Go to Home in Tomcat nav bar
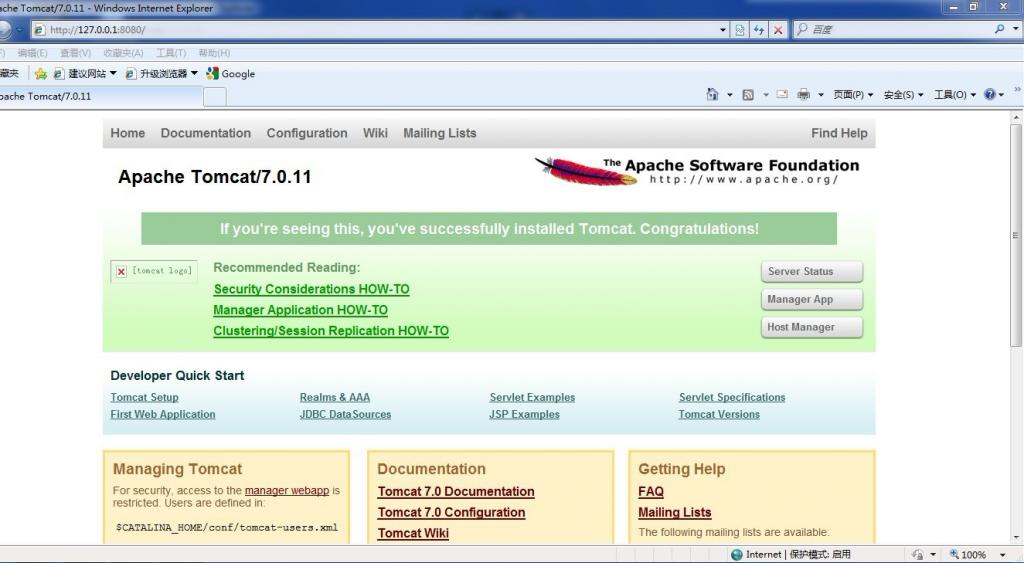 pos(127,133)
